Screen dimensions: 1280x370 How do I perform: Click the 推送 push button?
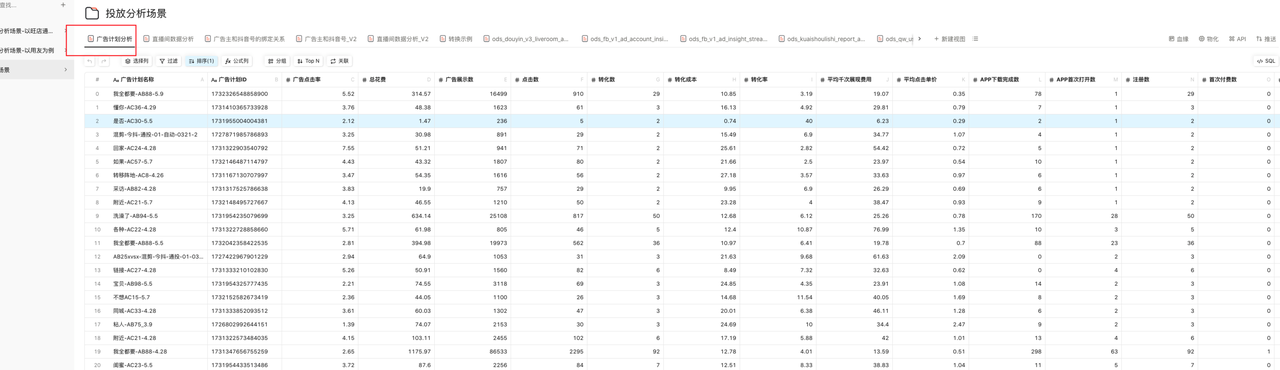point(1266,39)
